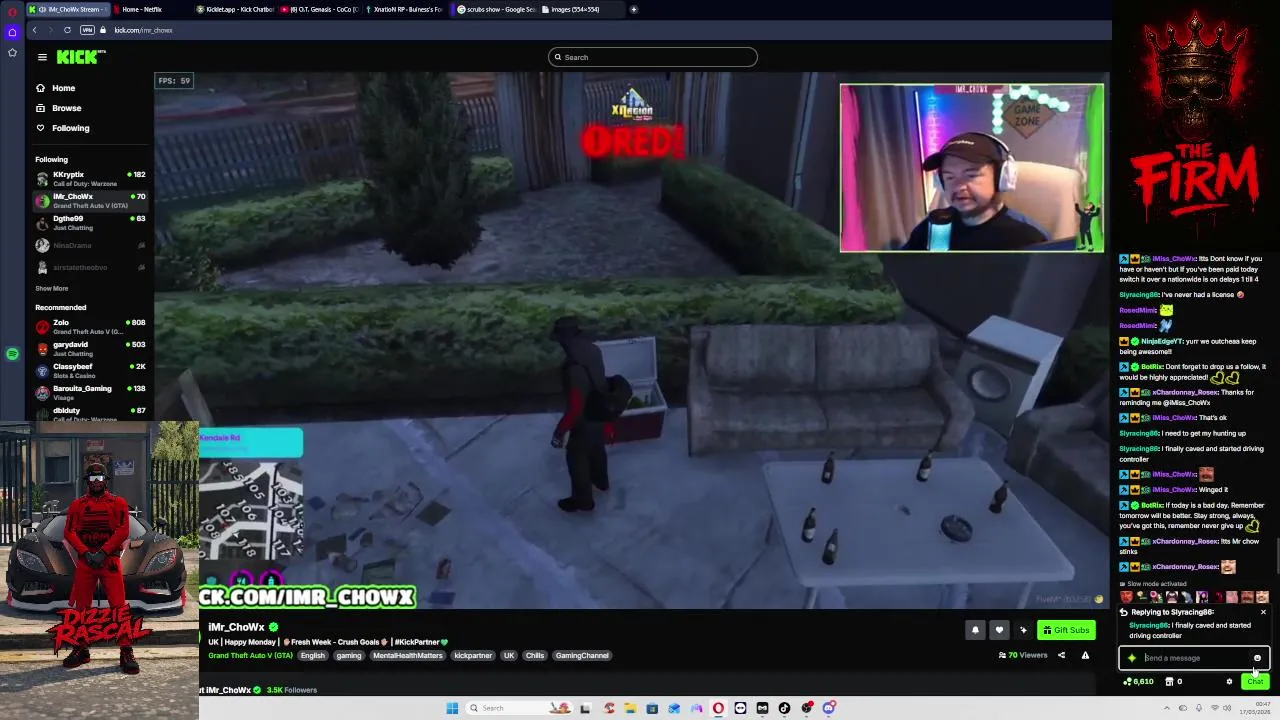Show hidden system tray icons

click(x=1167, y=708)
